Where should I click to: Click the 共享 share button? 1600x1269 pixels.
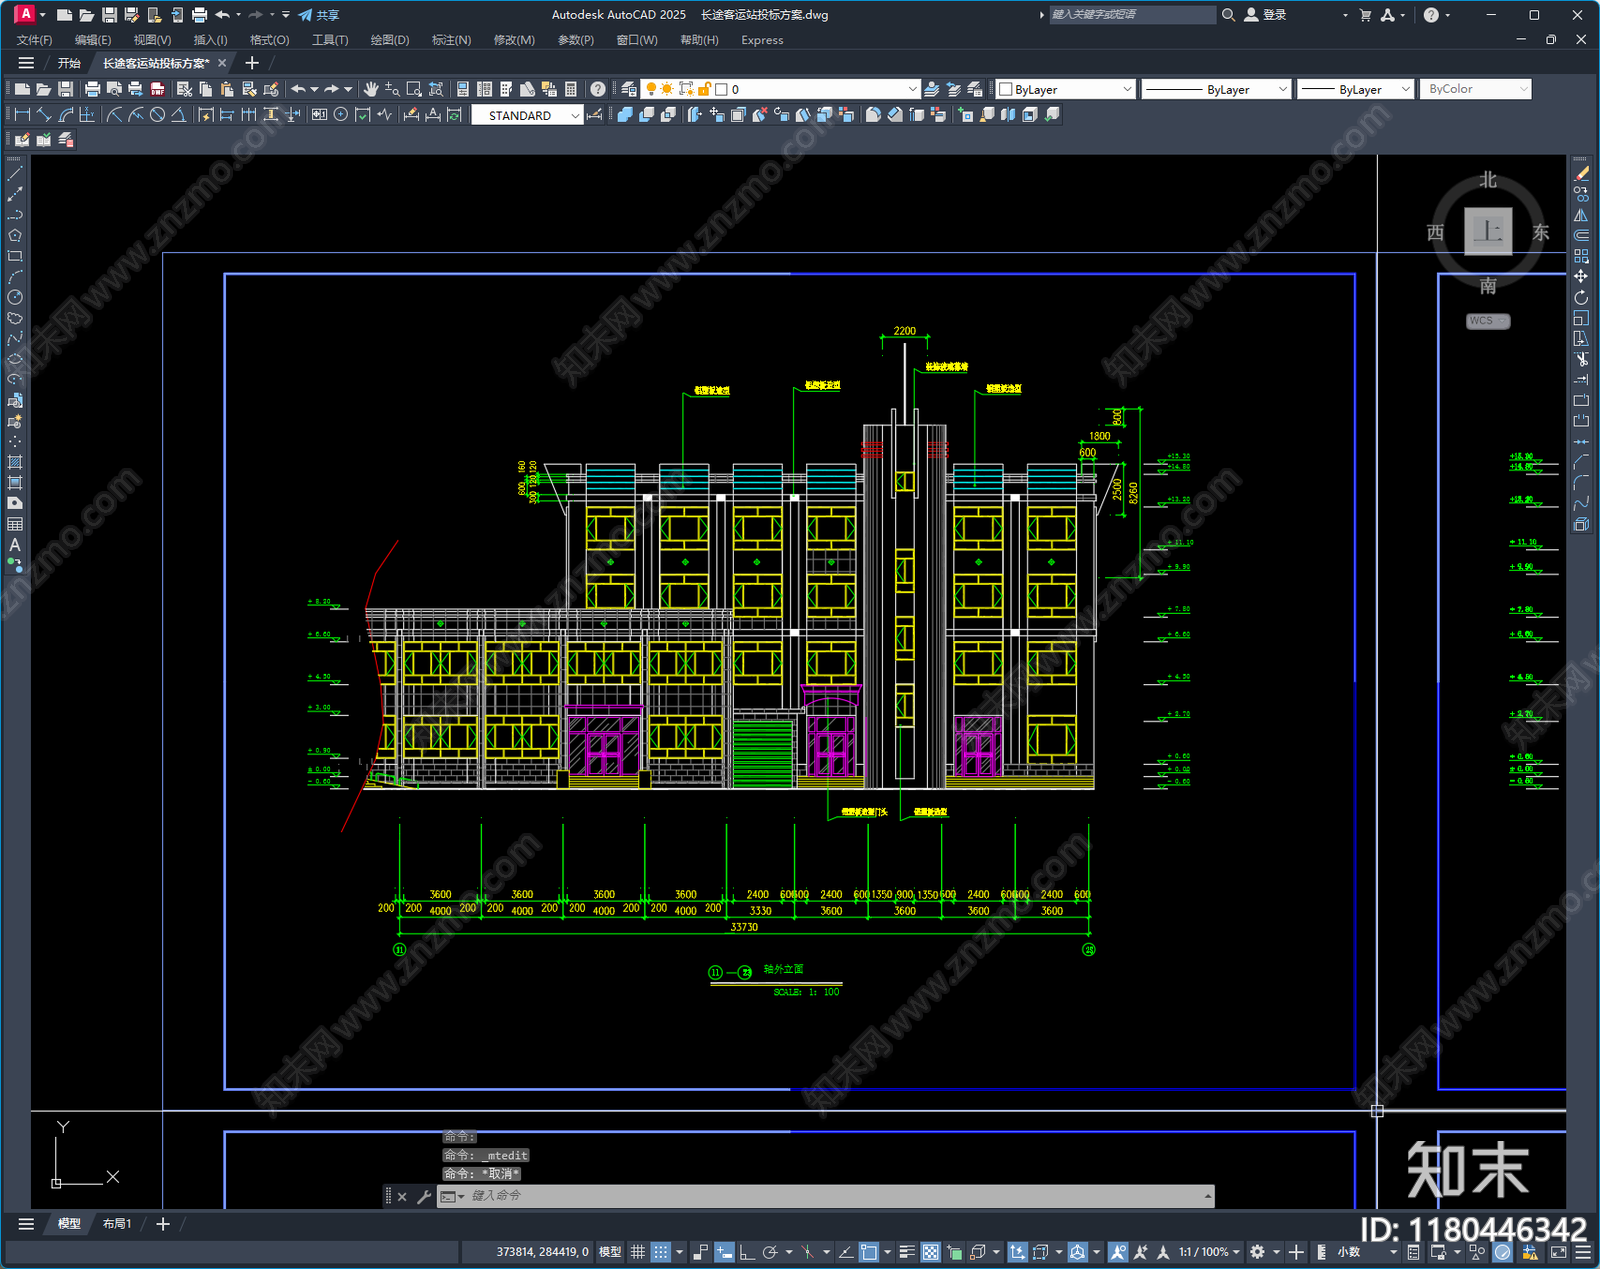(x=319, y=15)
